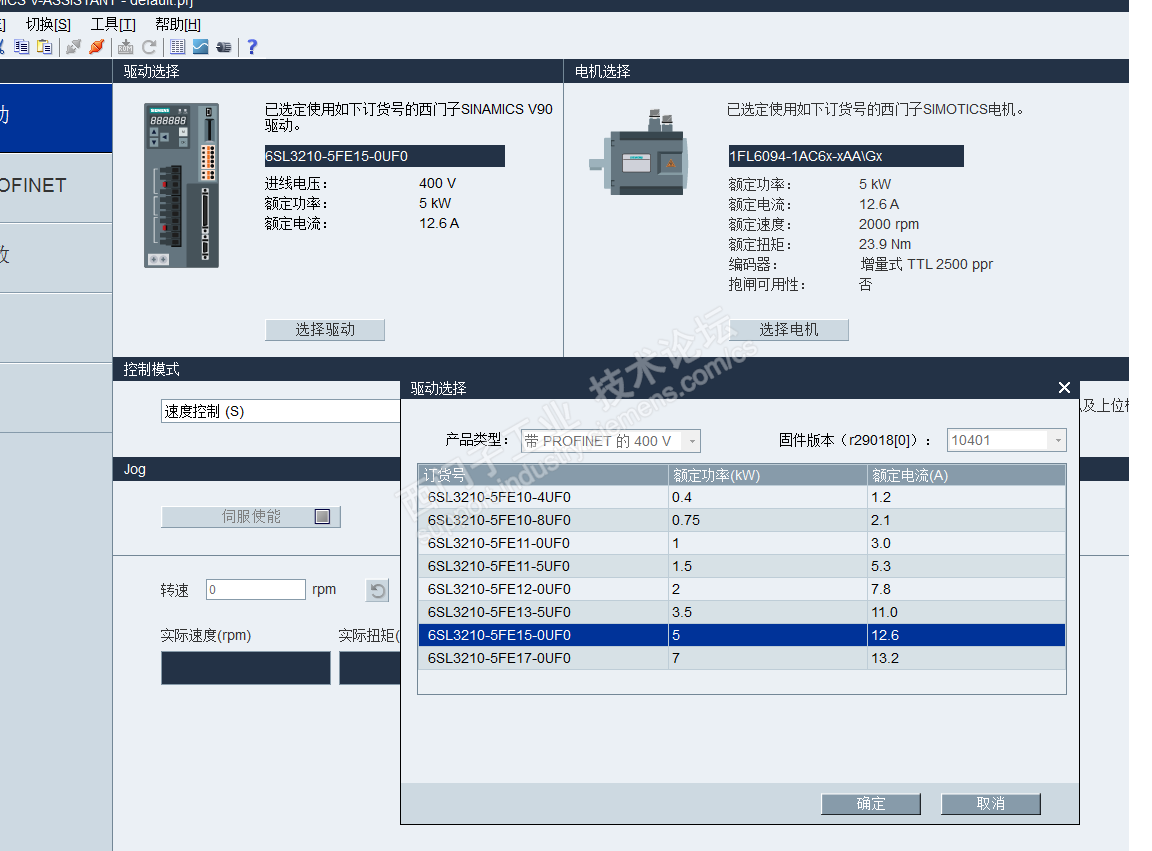The height and width of the screenshot is (851, 1152).
Task: Open the trace curve icon
Action: point(201,47)
